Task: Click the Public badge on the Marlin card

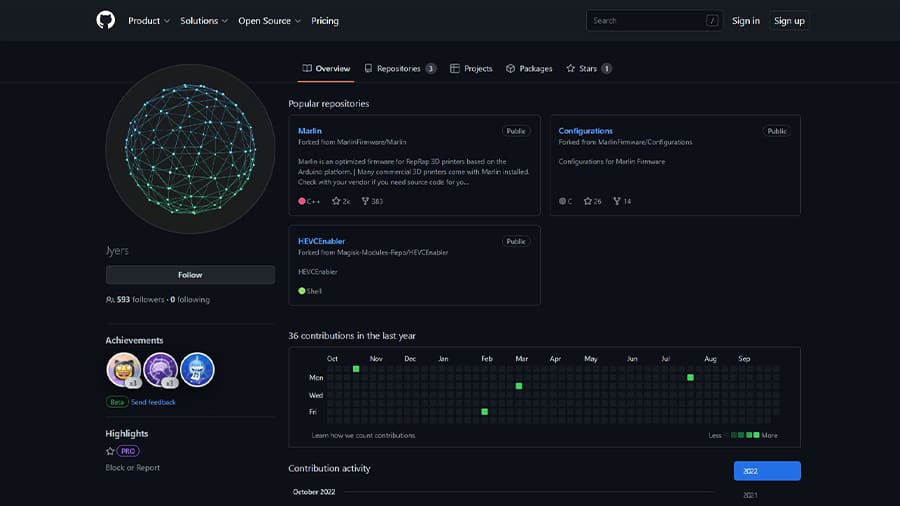Action: [516, 131]
